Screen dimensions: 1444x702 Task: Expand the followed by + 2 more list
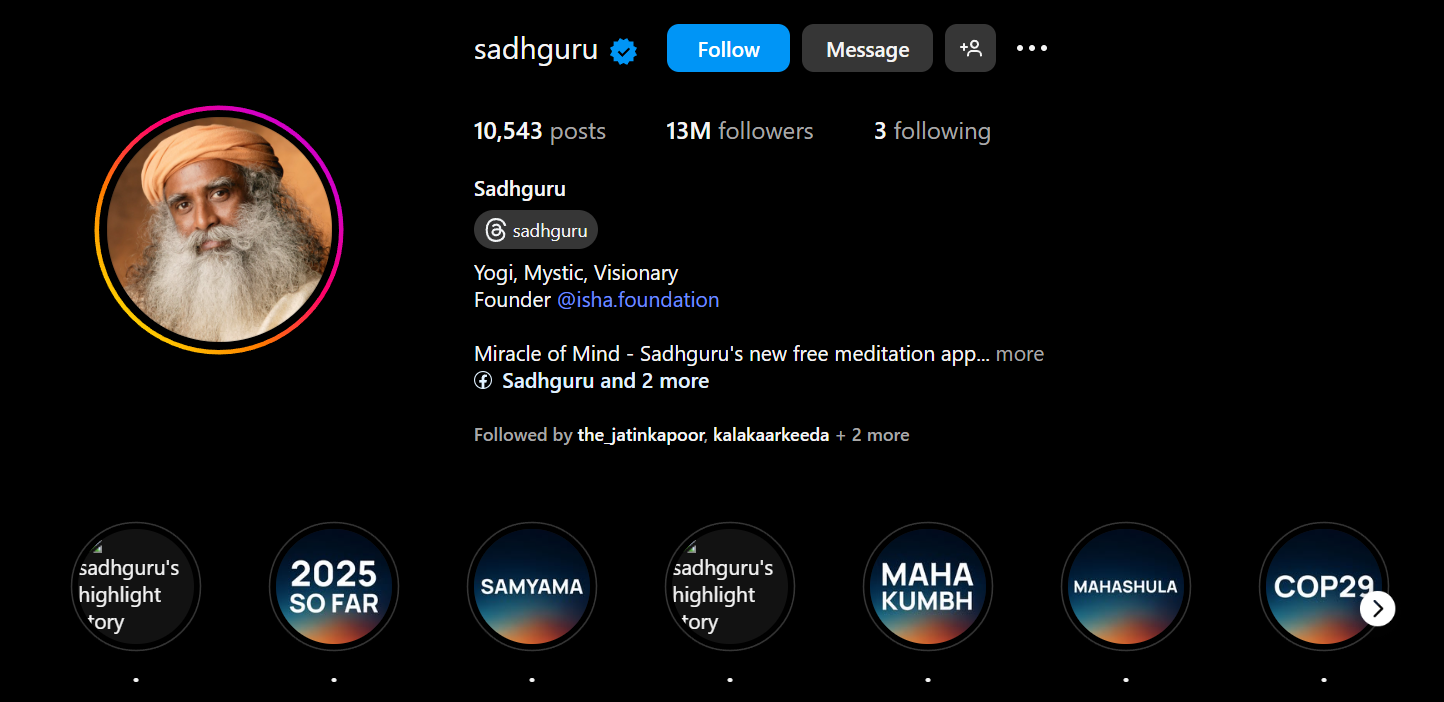pos(872,435)
